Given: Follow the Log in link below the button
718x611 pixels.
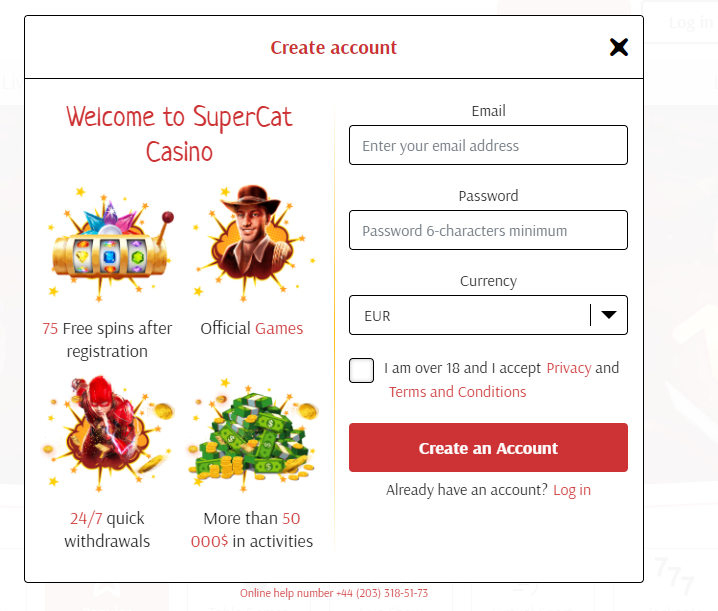Looking at the screenshot, I should (571, 490).
